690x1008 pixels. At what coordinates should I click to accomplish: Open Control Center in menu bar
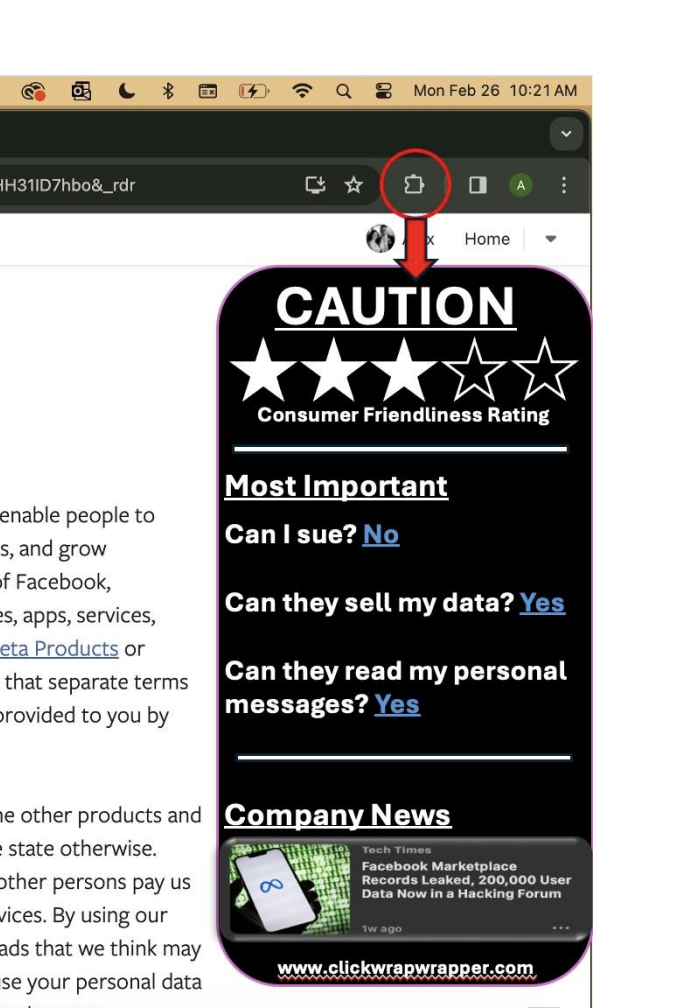pos(383,91)
